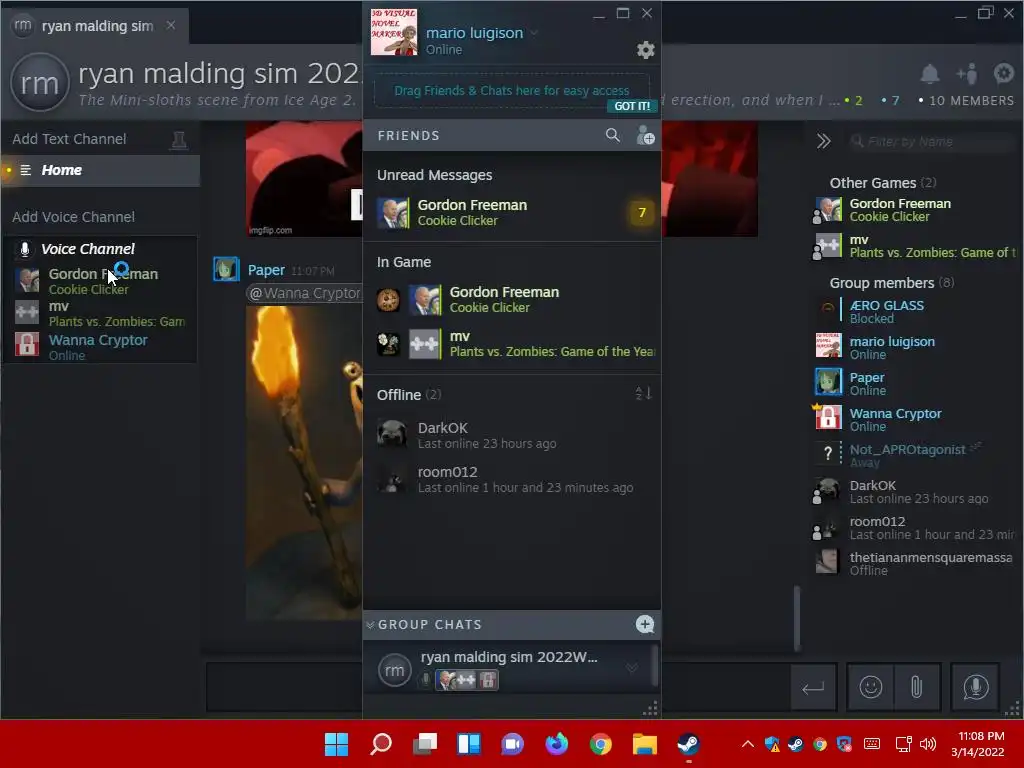Close the ryan malding sim tab
The height and width of the screenshot is (768, 1024).
pos(170,25)
